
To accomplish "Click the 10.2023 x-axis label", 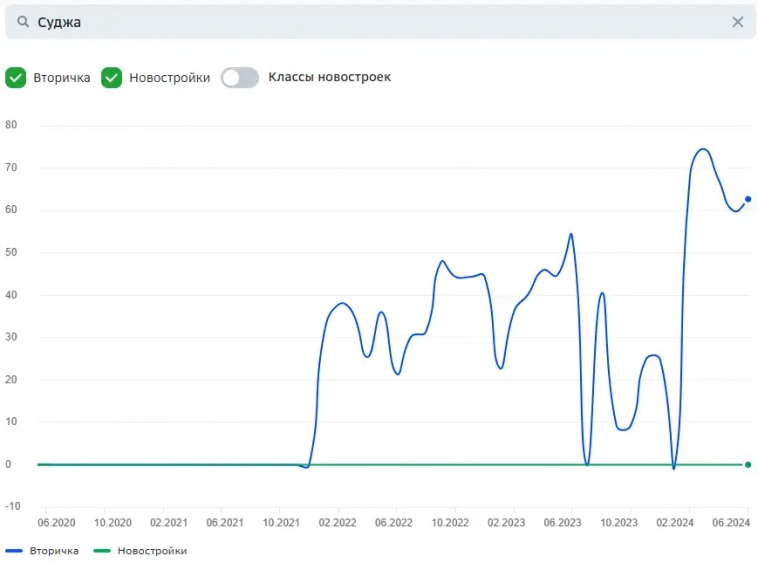I will click(619, 523).
